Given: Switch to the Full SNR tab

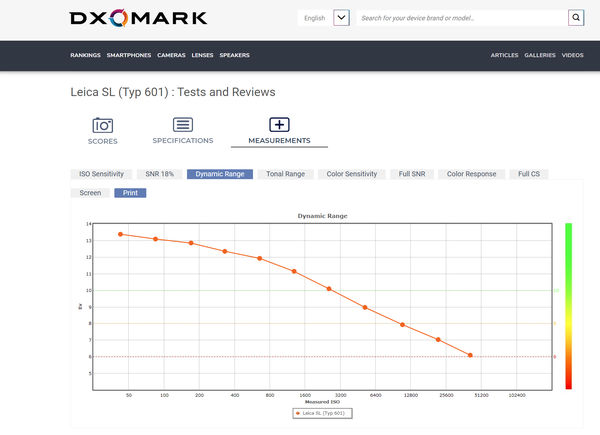Looking at the screenshot, I should point(412,174).
